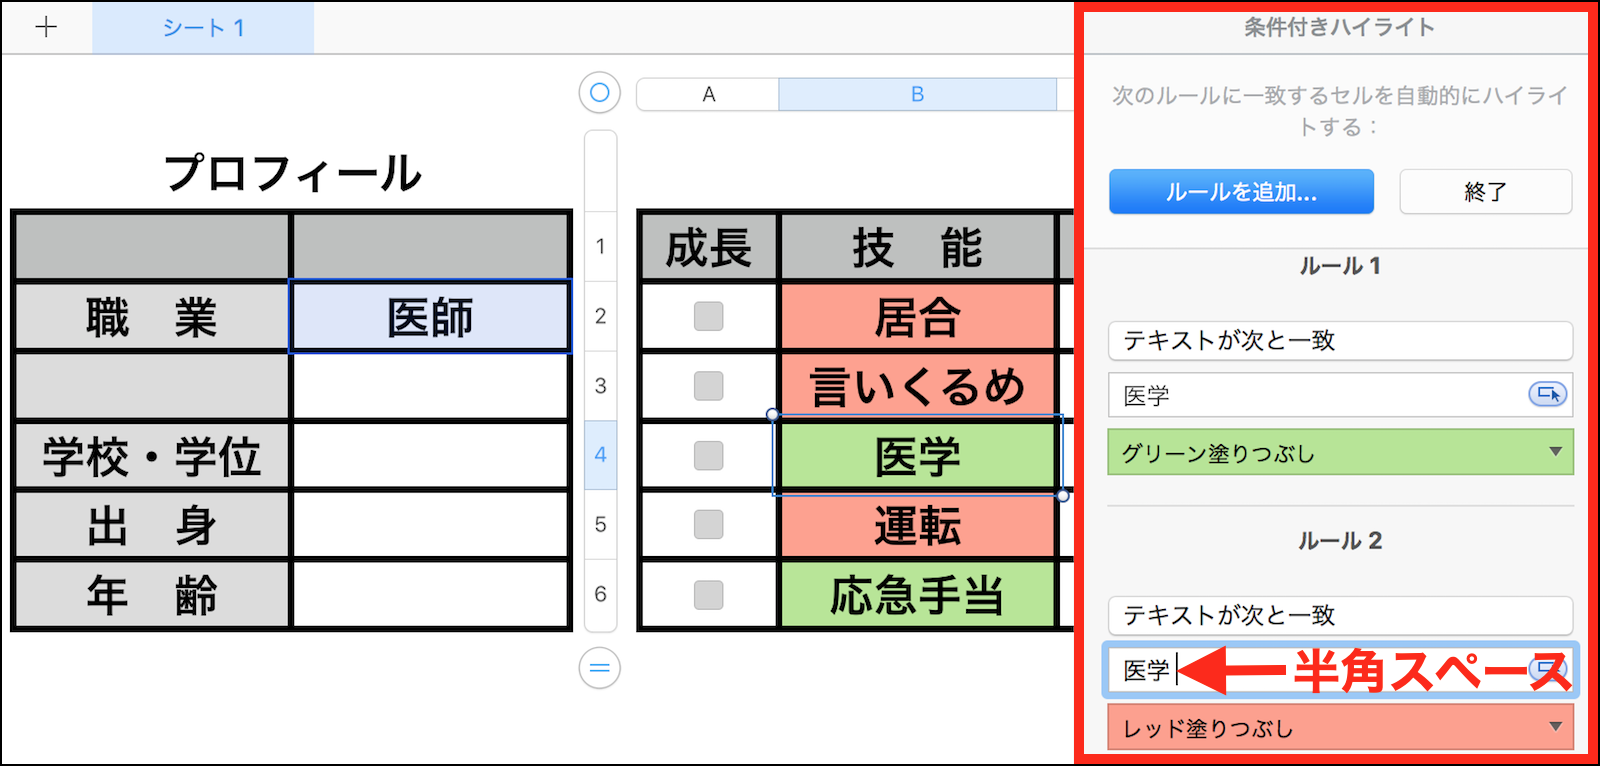Click cell reference icon in Rule 1 field
This screenshot has height=766, width=1600.
1547,395
